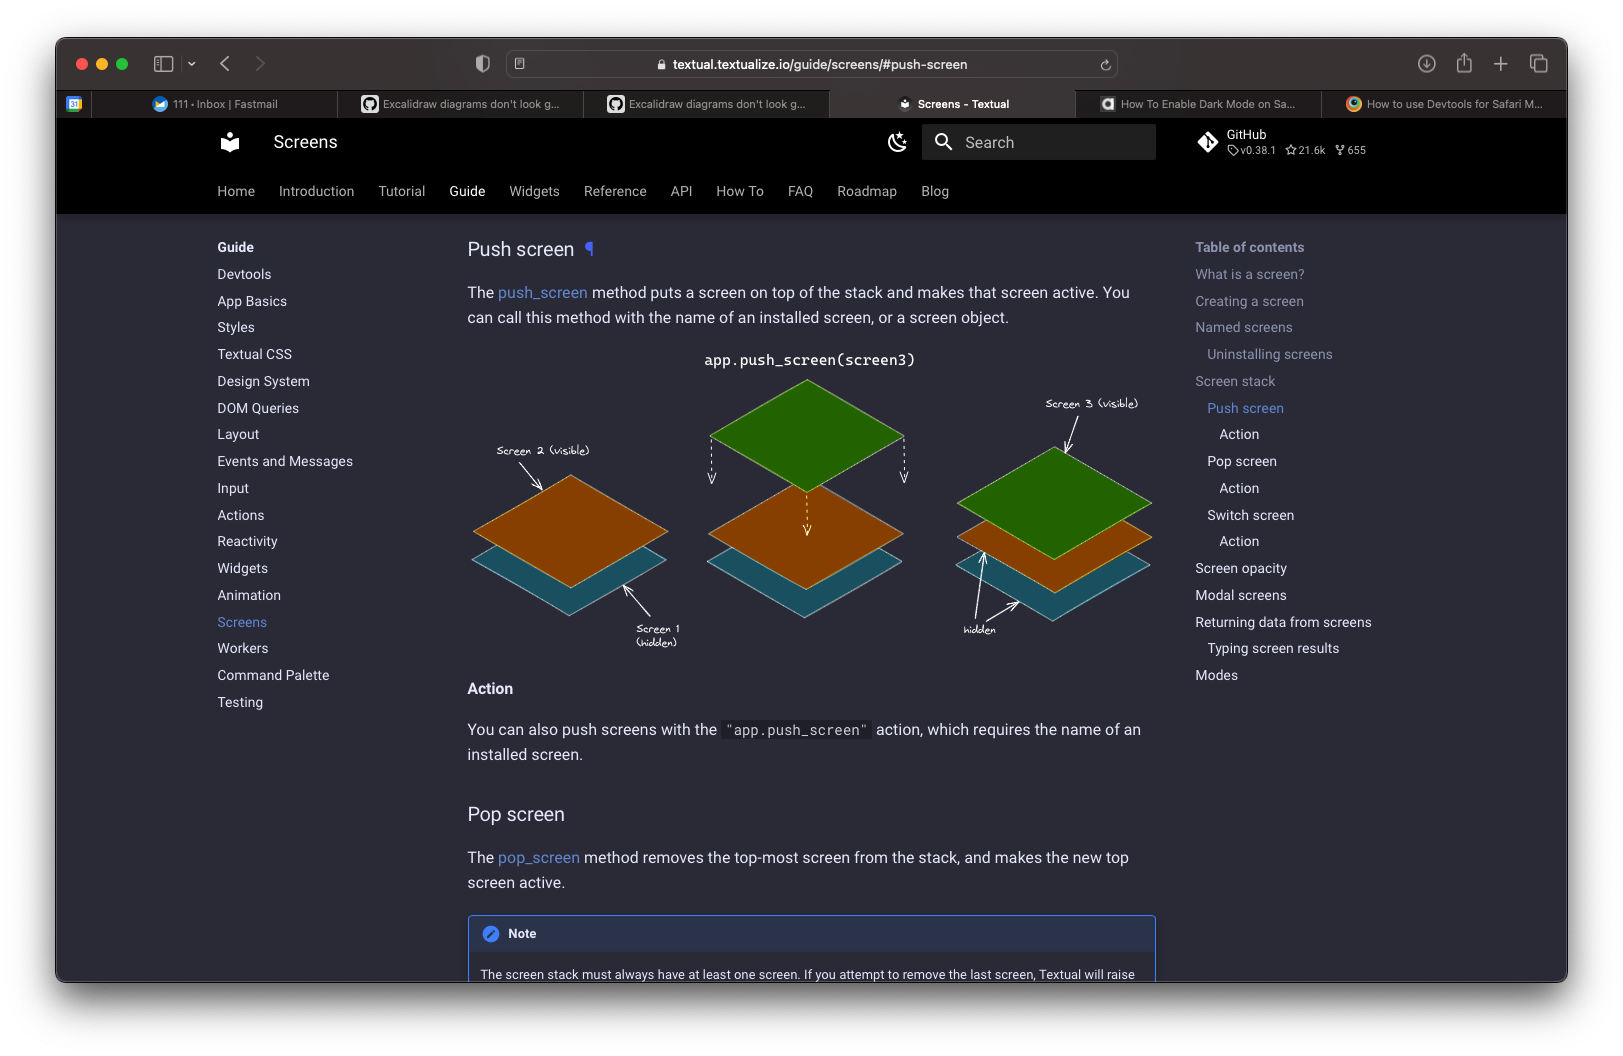1623x1056 pixels.
Task: Open the How To nav tab
Action: 740,191
